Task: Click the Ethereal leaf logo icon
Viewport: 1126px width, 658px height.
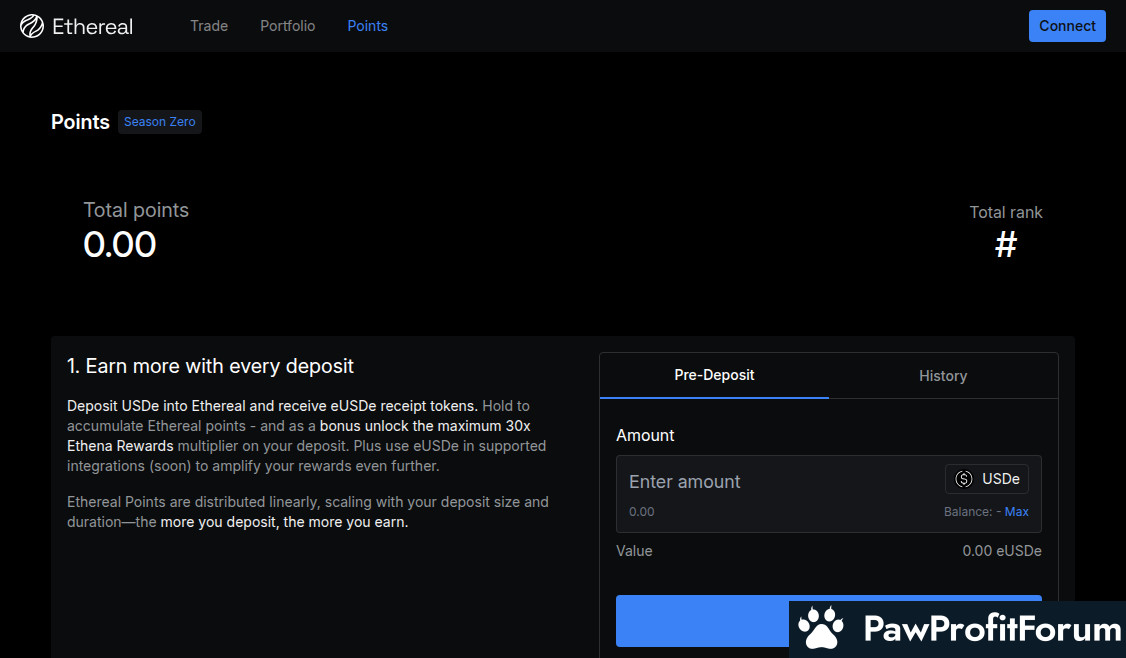Action: tap(32, 26)
